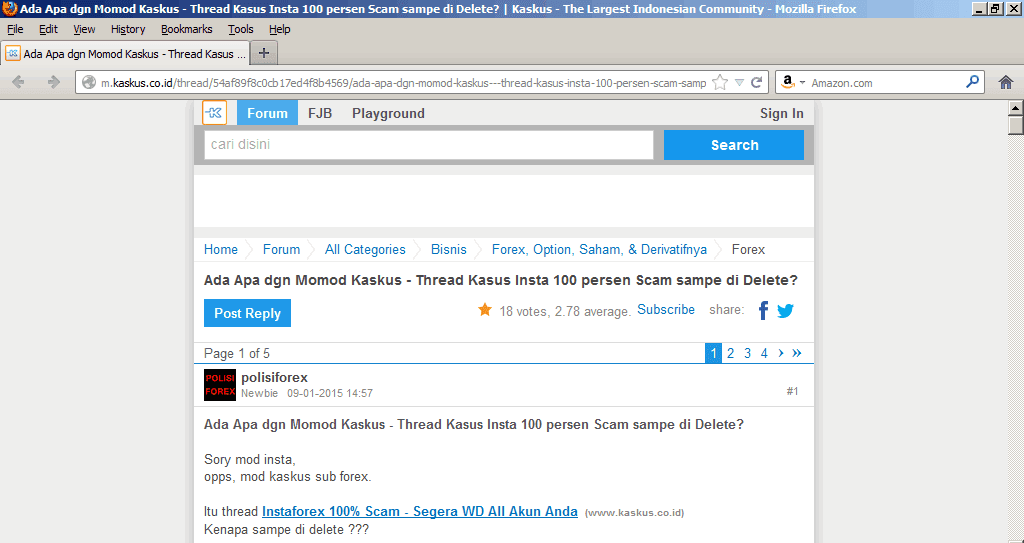Open the Instaforex 100% Scam thread link
This screenshot has height=543, width=1024.
pos(420,511)
